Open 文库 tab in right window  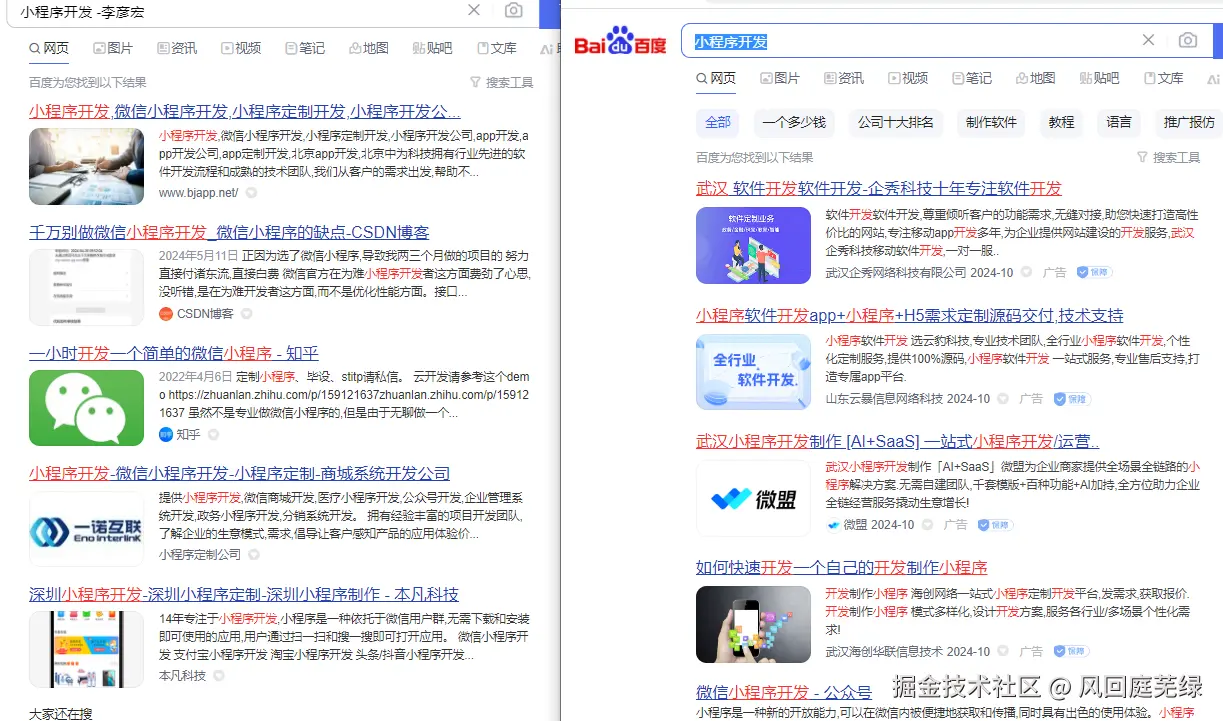(1164, 78)
